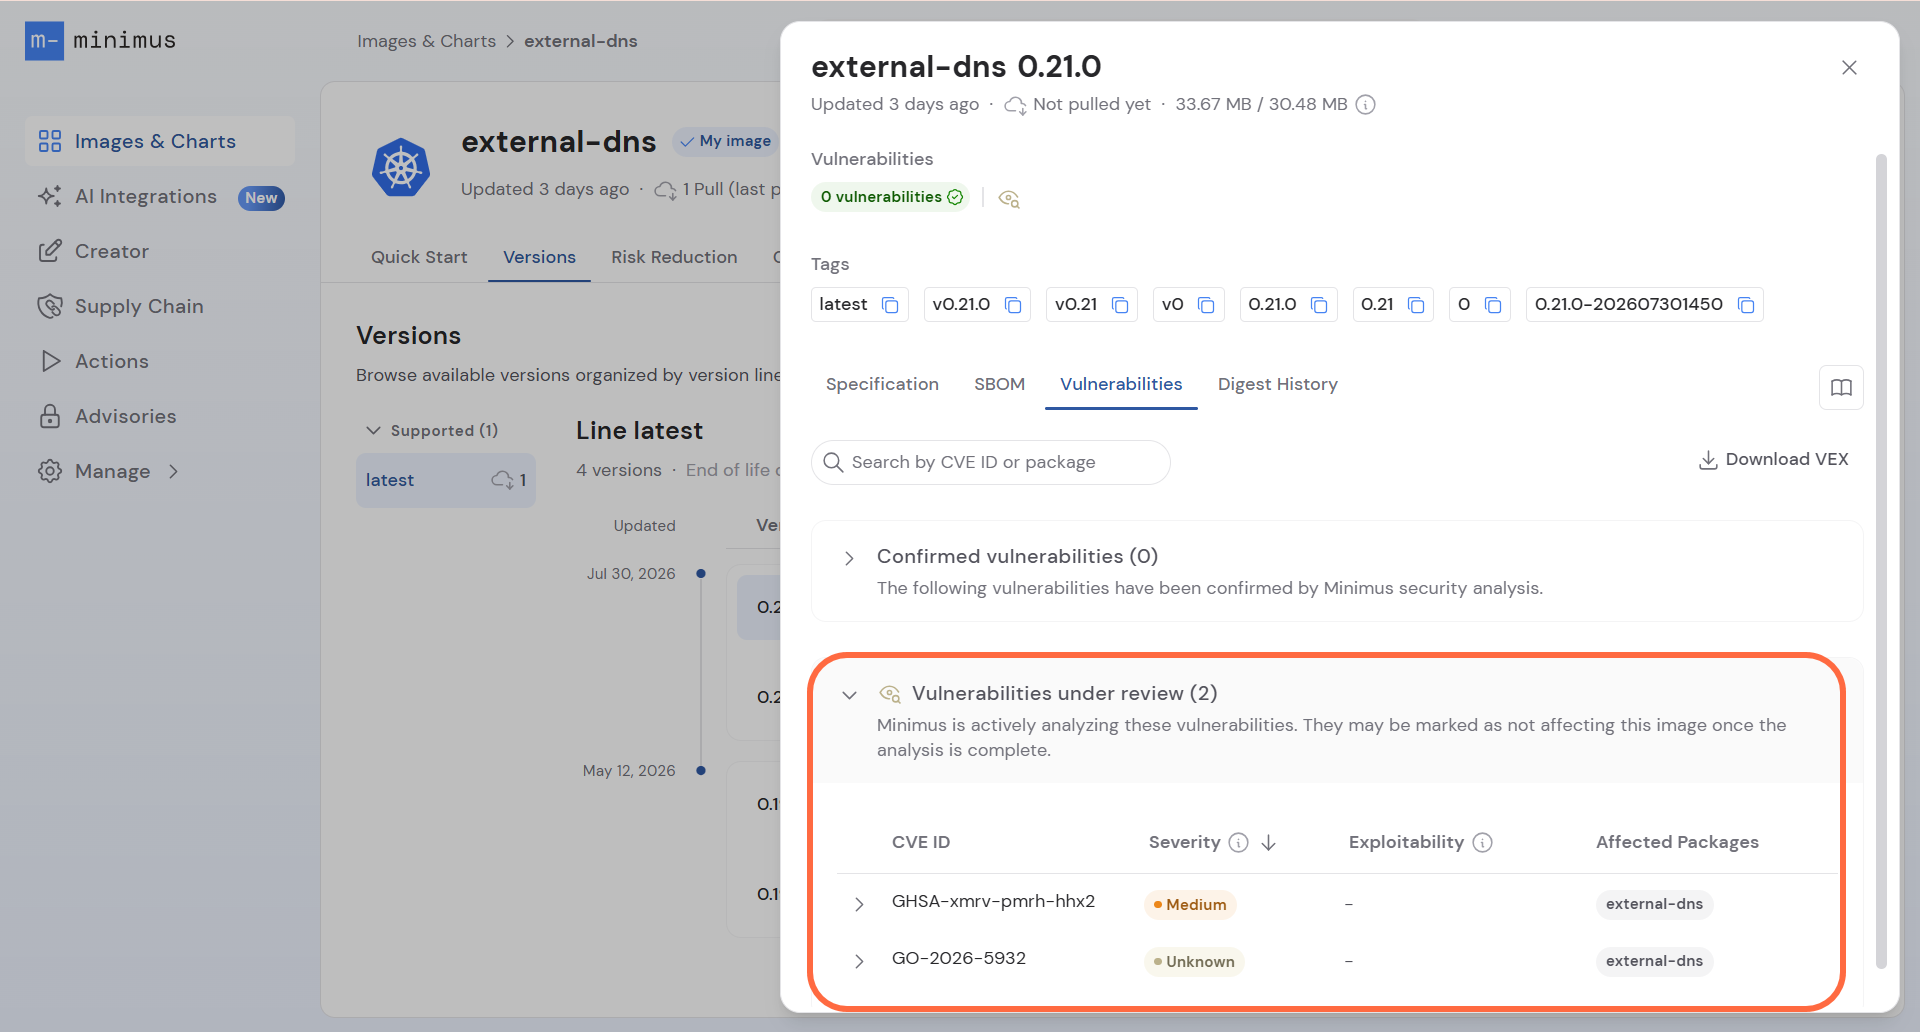This screenshot has height=1032, width=1920.
Task: Click the May 12, 2026 timeline dot
Action: click(701, 771)
